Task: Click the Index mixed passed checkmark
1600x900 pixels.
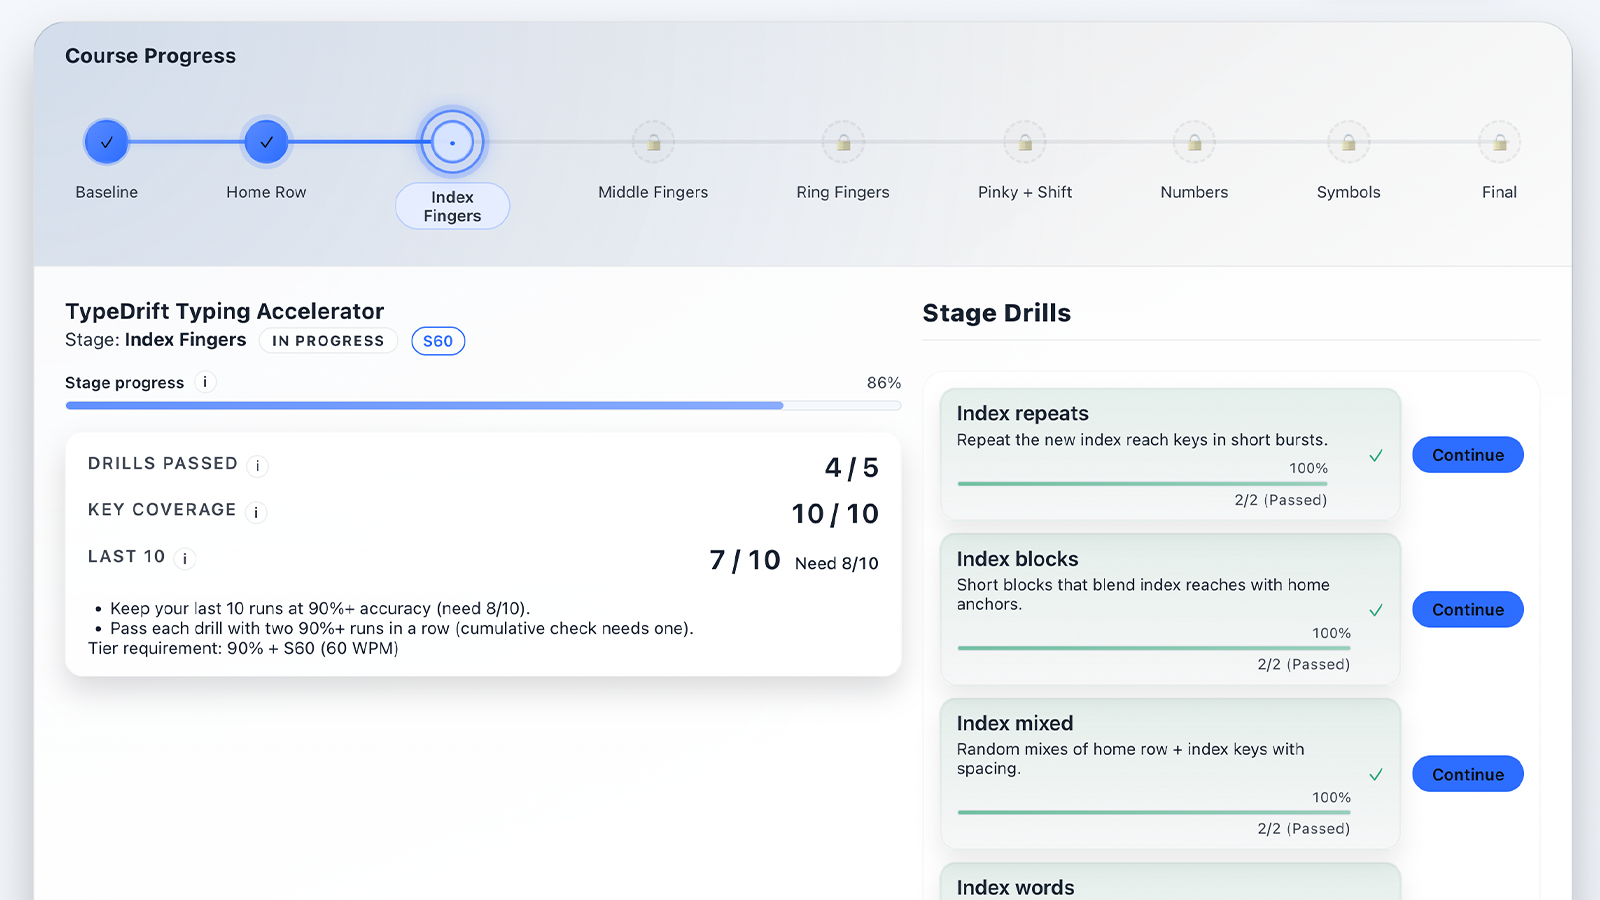Action: pyautogui.click(x=1376, y=774)
